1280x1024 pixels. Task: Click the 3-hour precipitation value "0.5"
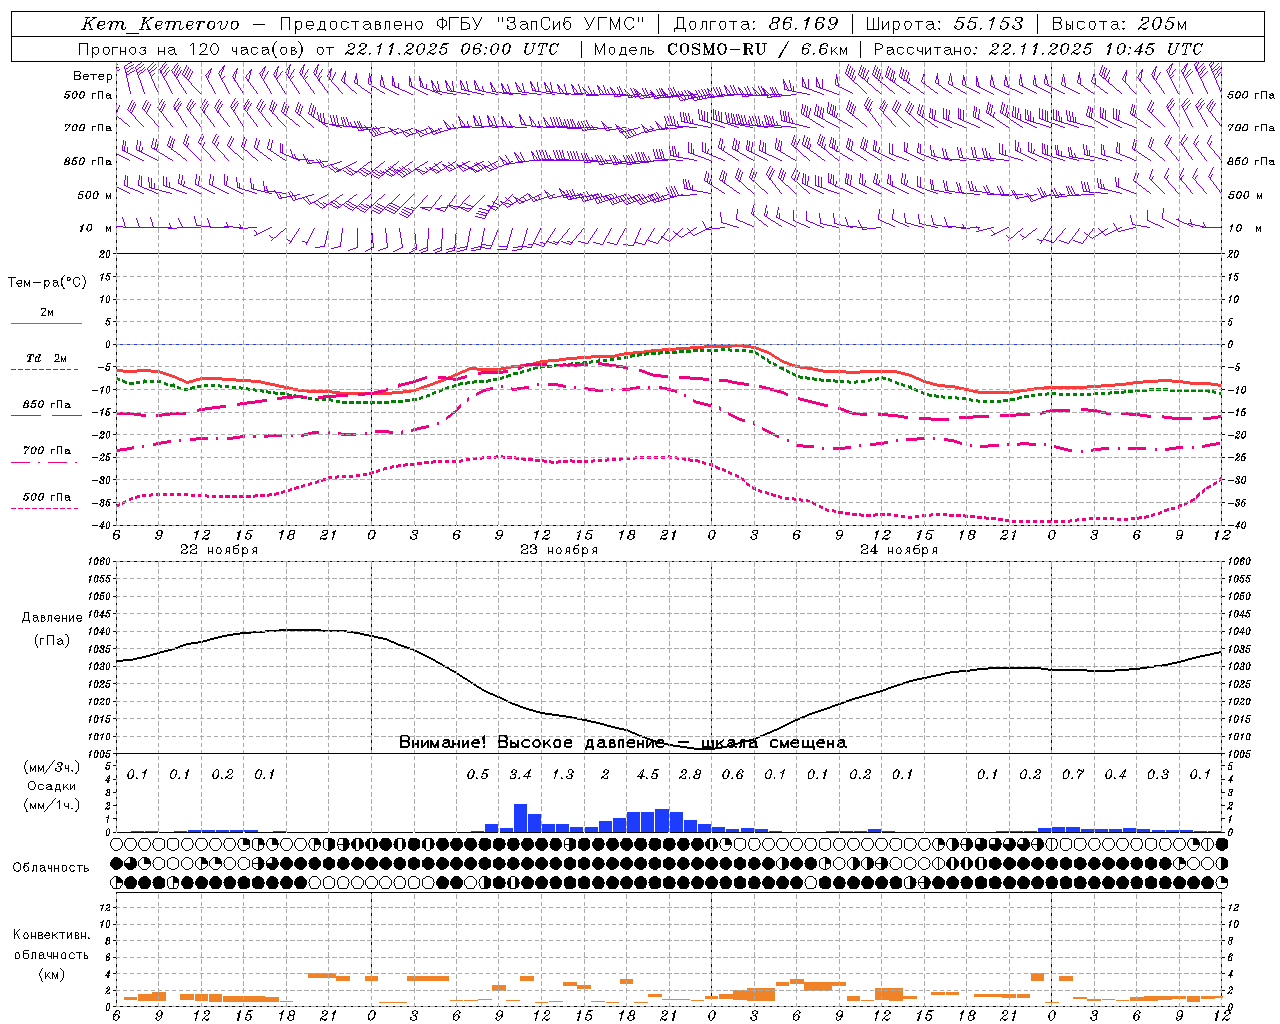478,774
